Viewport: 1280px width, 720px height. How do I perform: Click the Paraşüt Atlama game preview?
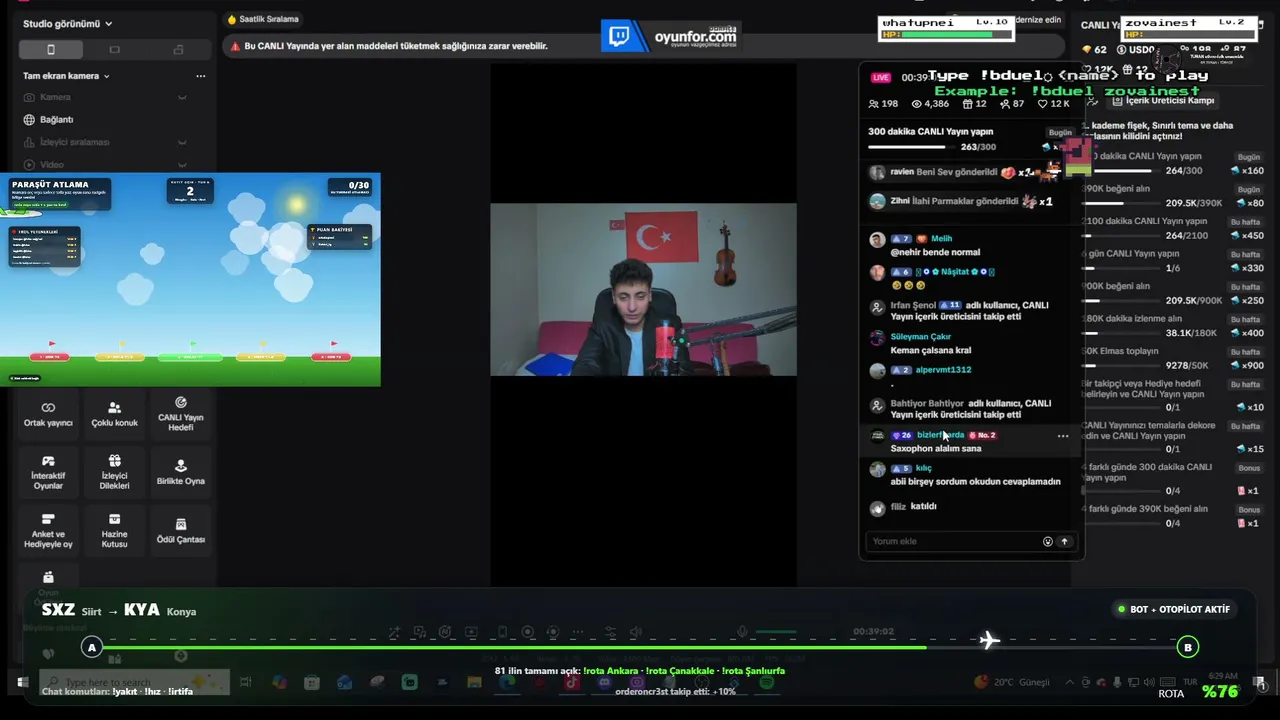point(190,280)
